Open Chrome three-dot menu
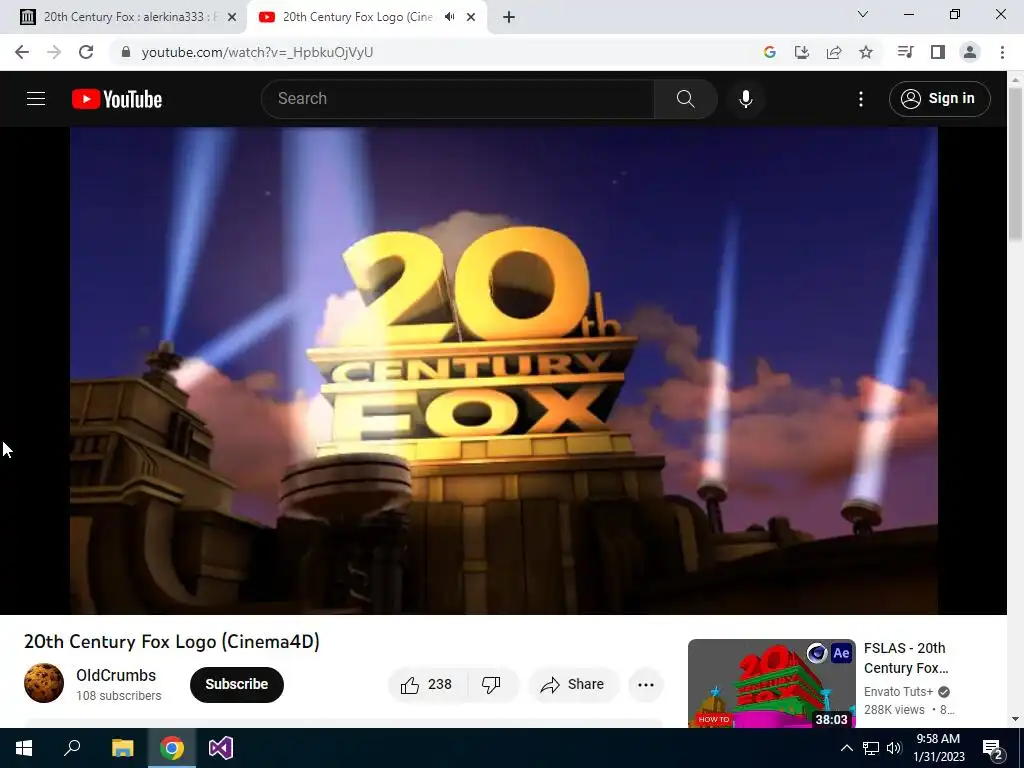The width and height of the screenshot is (1024, 768). 1002,52
